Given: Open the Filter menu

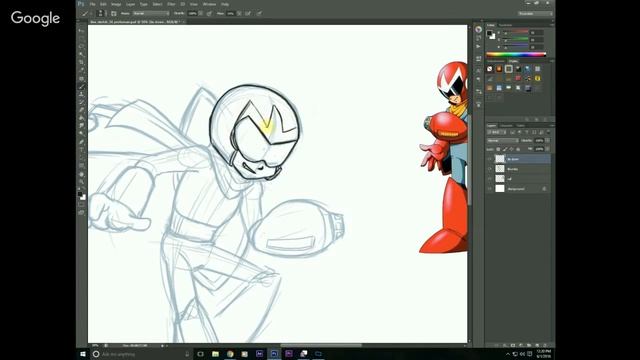Looking at the screenshot, I should (x=171, y=4).
